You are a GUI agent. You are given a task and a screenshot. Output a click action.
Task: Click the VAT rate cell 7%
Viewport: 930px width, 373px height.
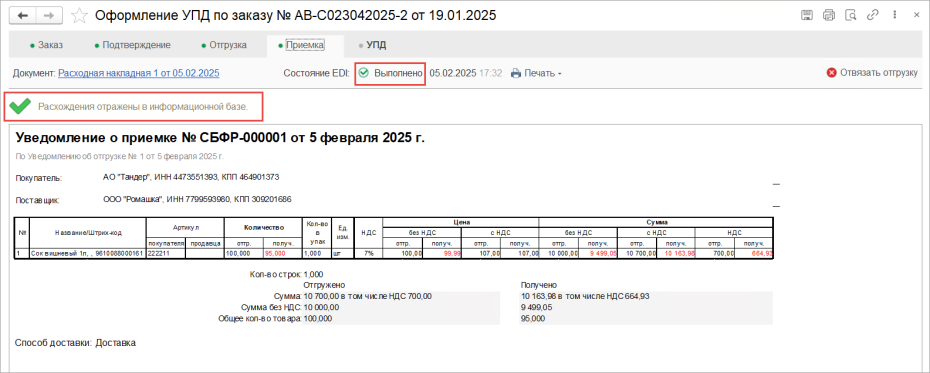tap(368, 253)
